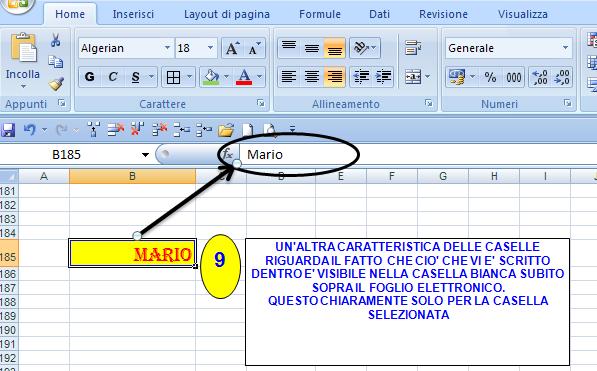
Task: Click the Incolla paste button
Action: (23, 56)
